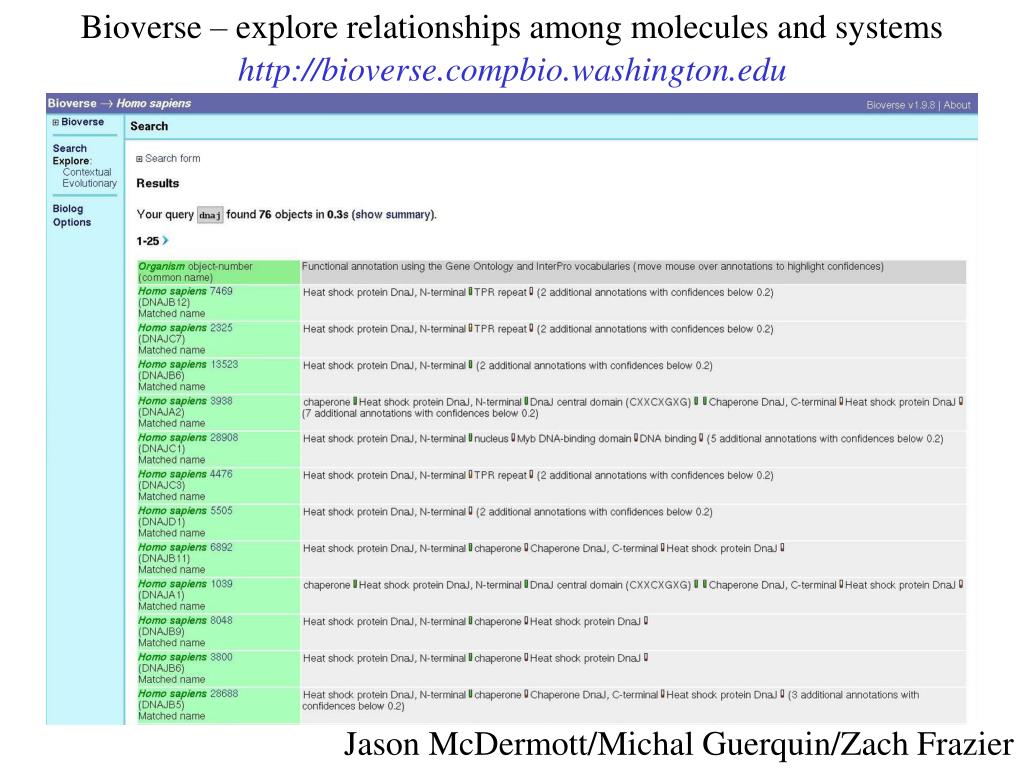
Task: Open the Search sidebar link
Action: click(x=70, y=148)
